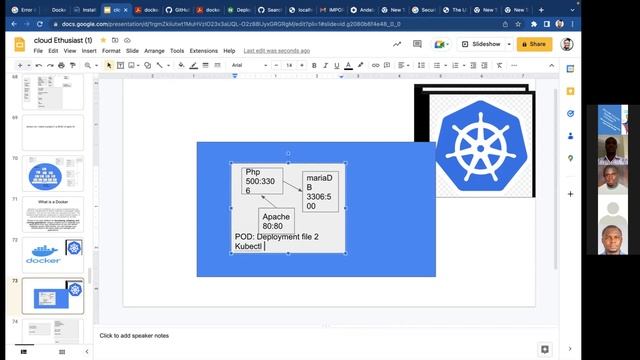Click the Highlight color marker icon
The height and width of the screenshot is (360, 640).
click(x=360, y=65)
